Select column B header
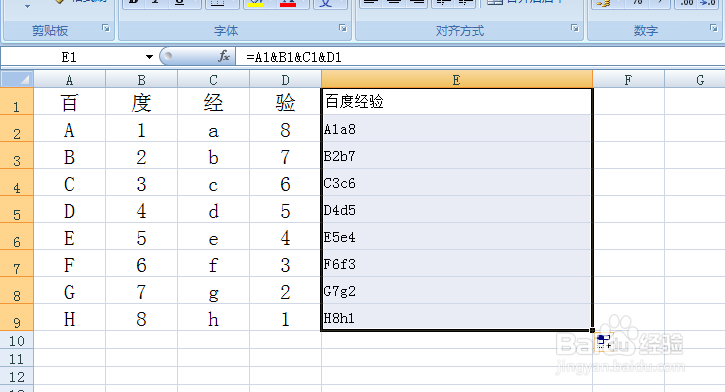Screen dimensions: 725x392 [141, 80]
